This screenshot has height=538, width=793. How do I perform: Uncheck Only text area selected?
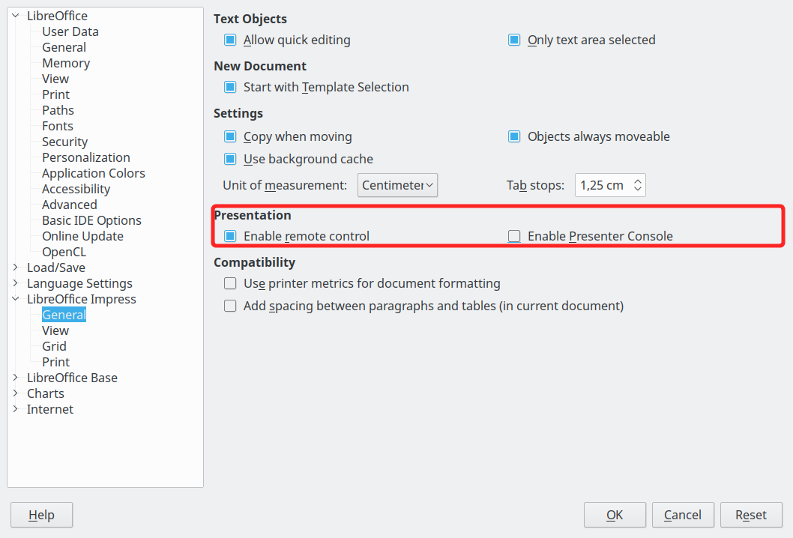514,40
